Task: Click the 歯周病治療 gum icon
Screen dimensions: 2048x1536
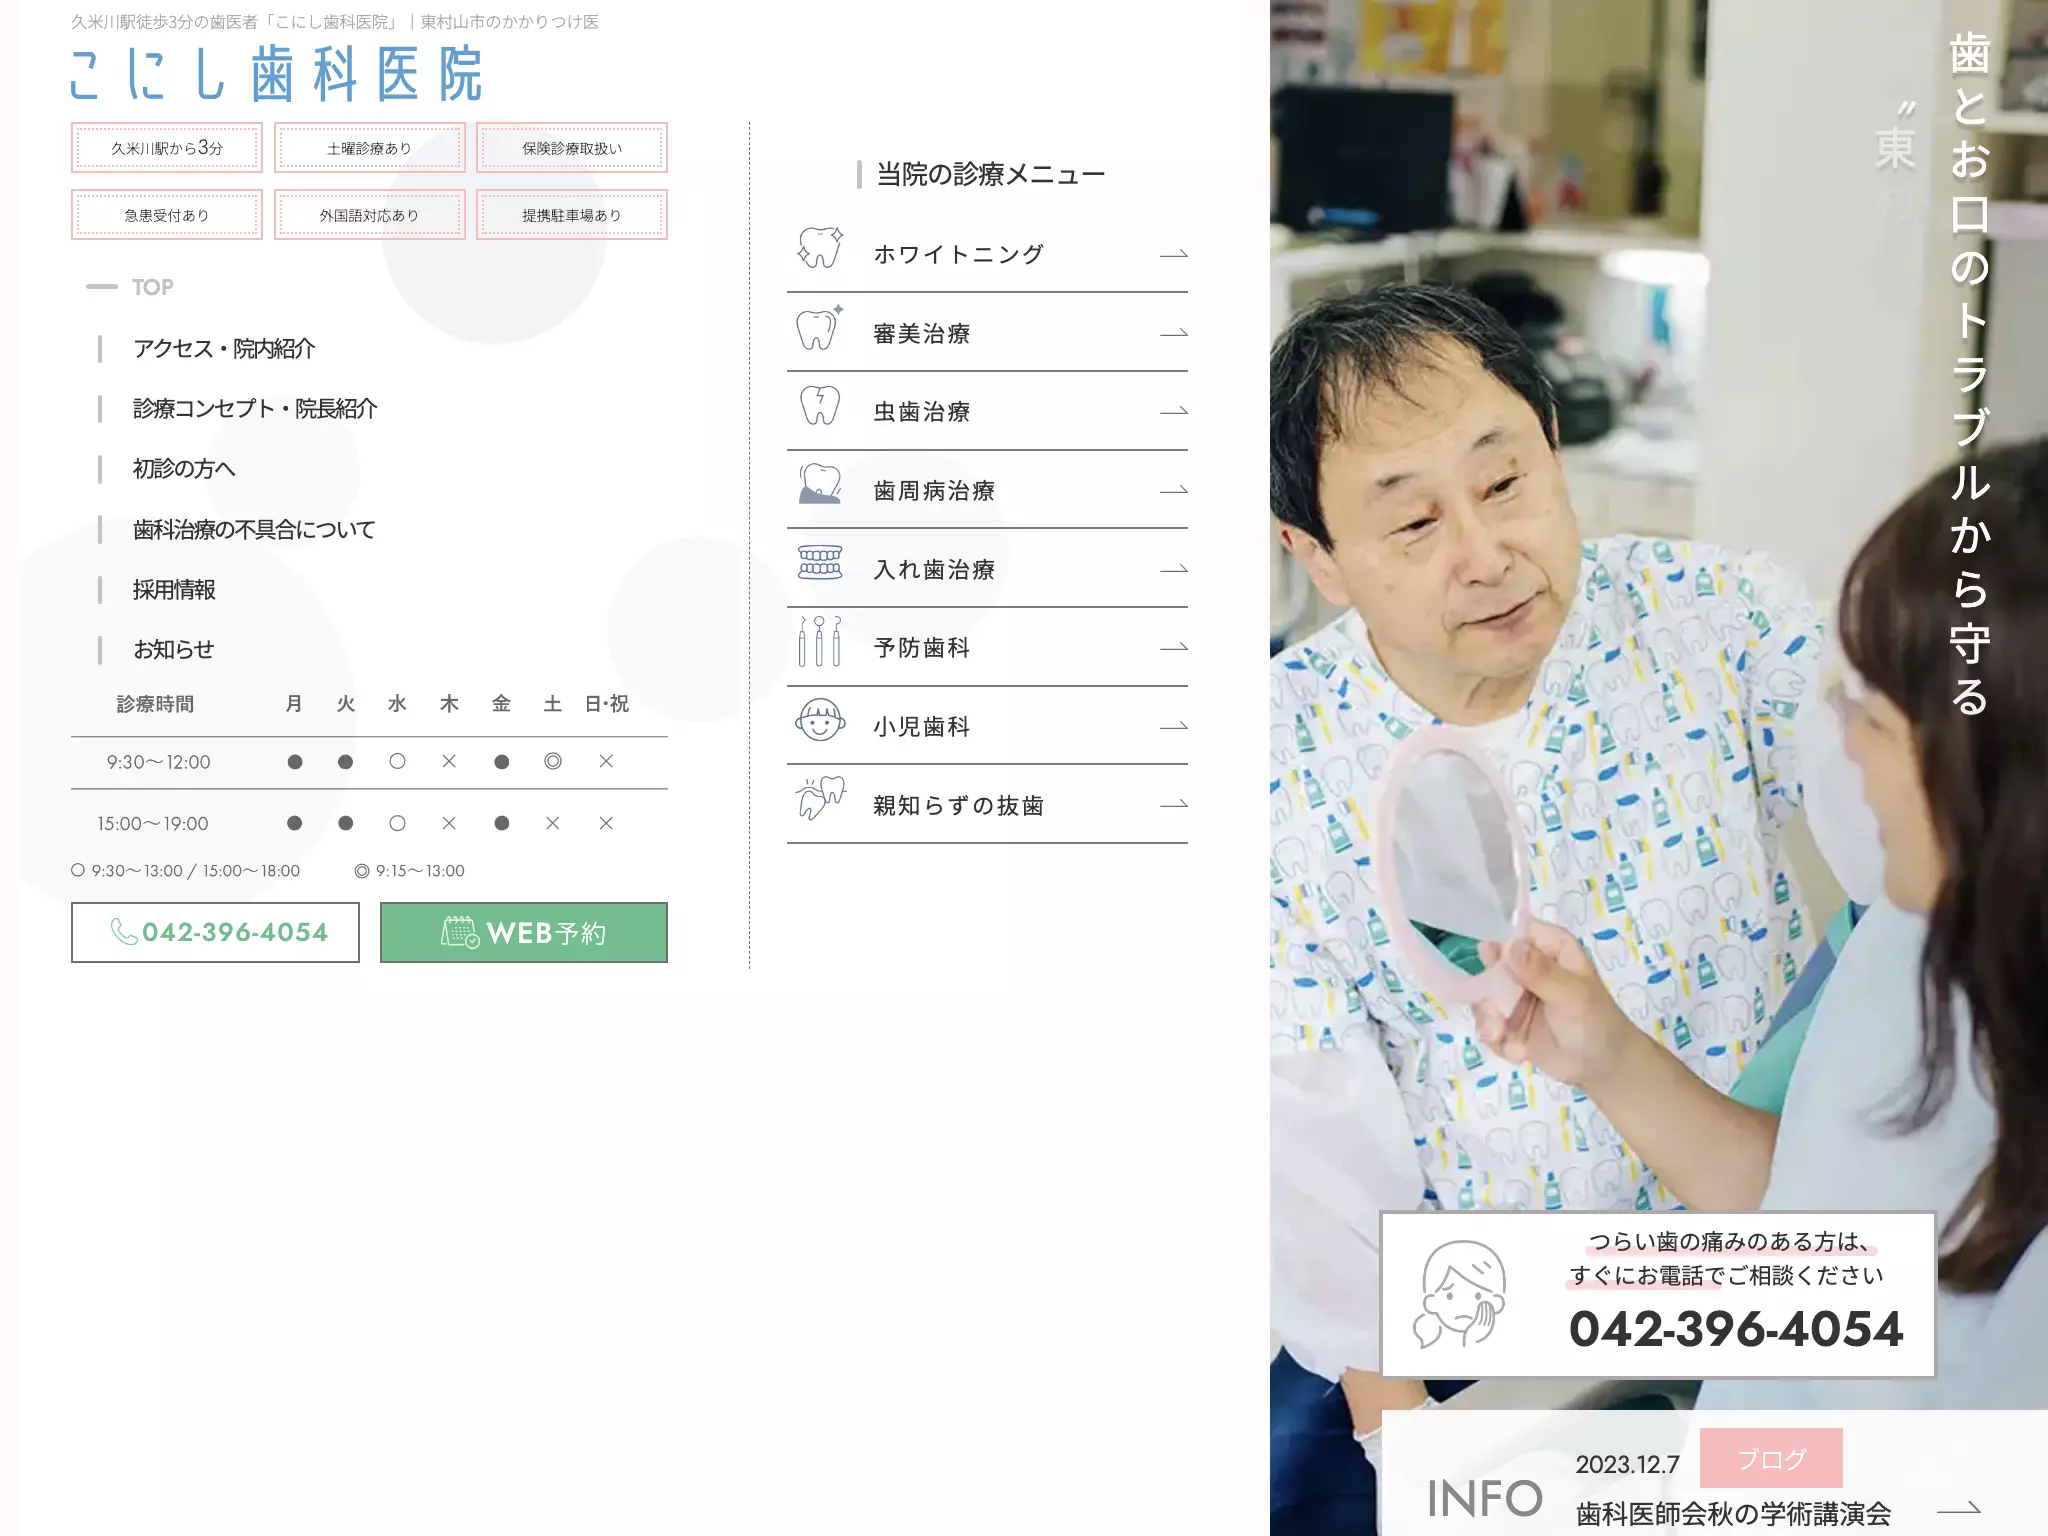Action: 820,484
